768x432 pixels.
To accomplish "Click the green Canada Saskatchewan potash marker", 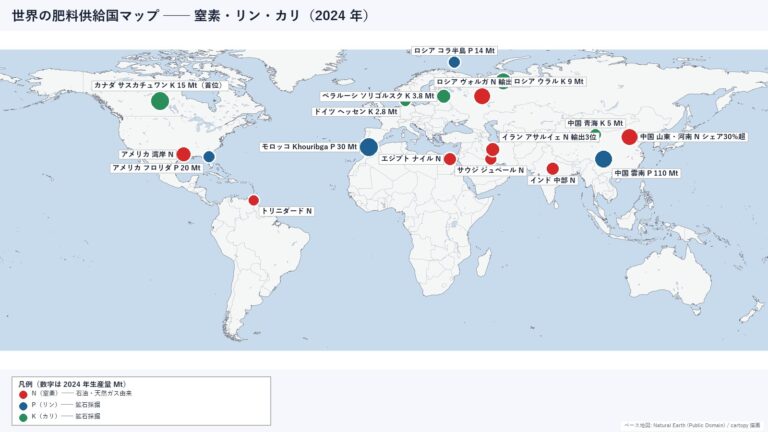I will 160,101.
